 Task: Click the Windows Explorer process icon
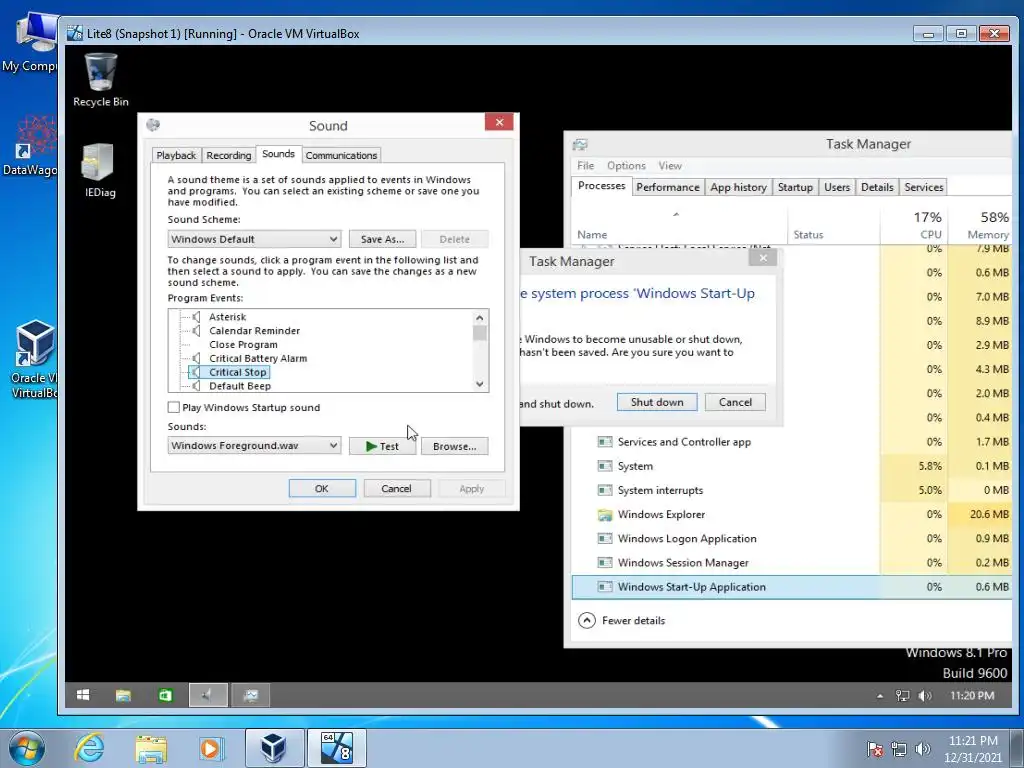coord(605,515)
